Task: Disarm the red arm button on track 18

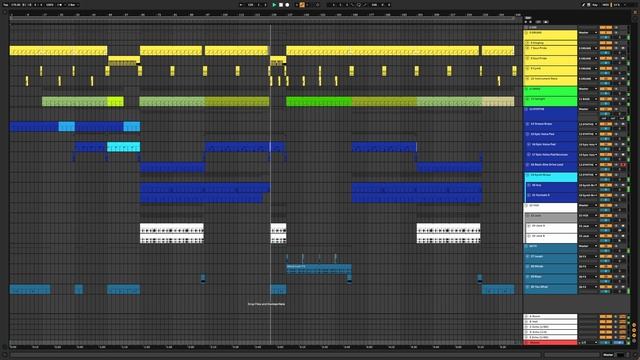Action: click(x=623, y=164)
